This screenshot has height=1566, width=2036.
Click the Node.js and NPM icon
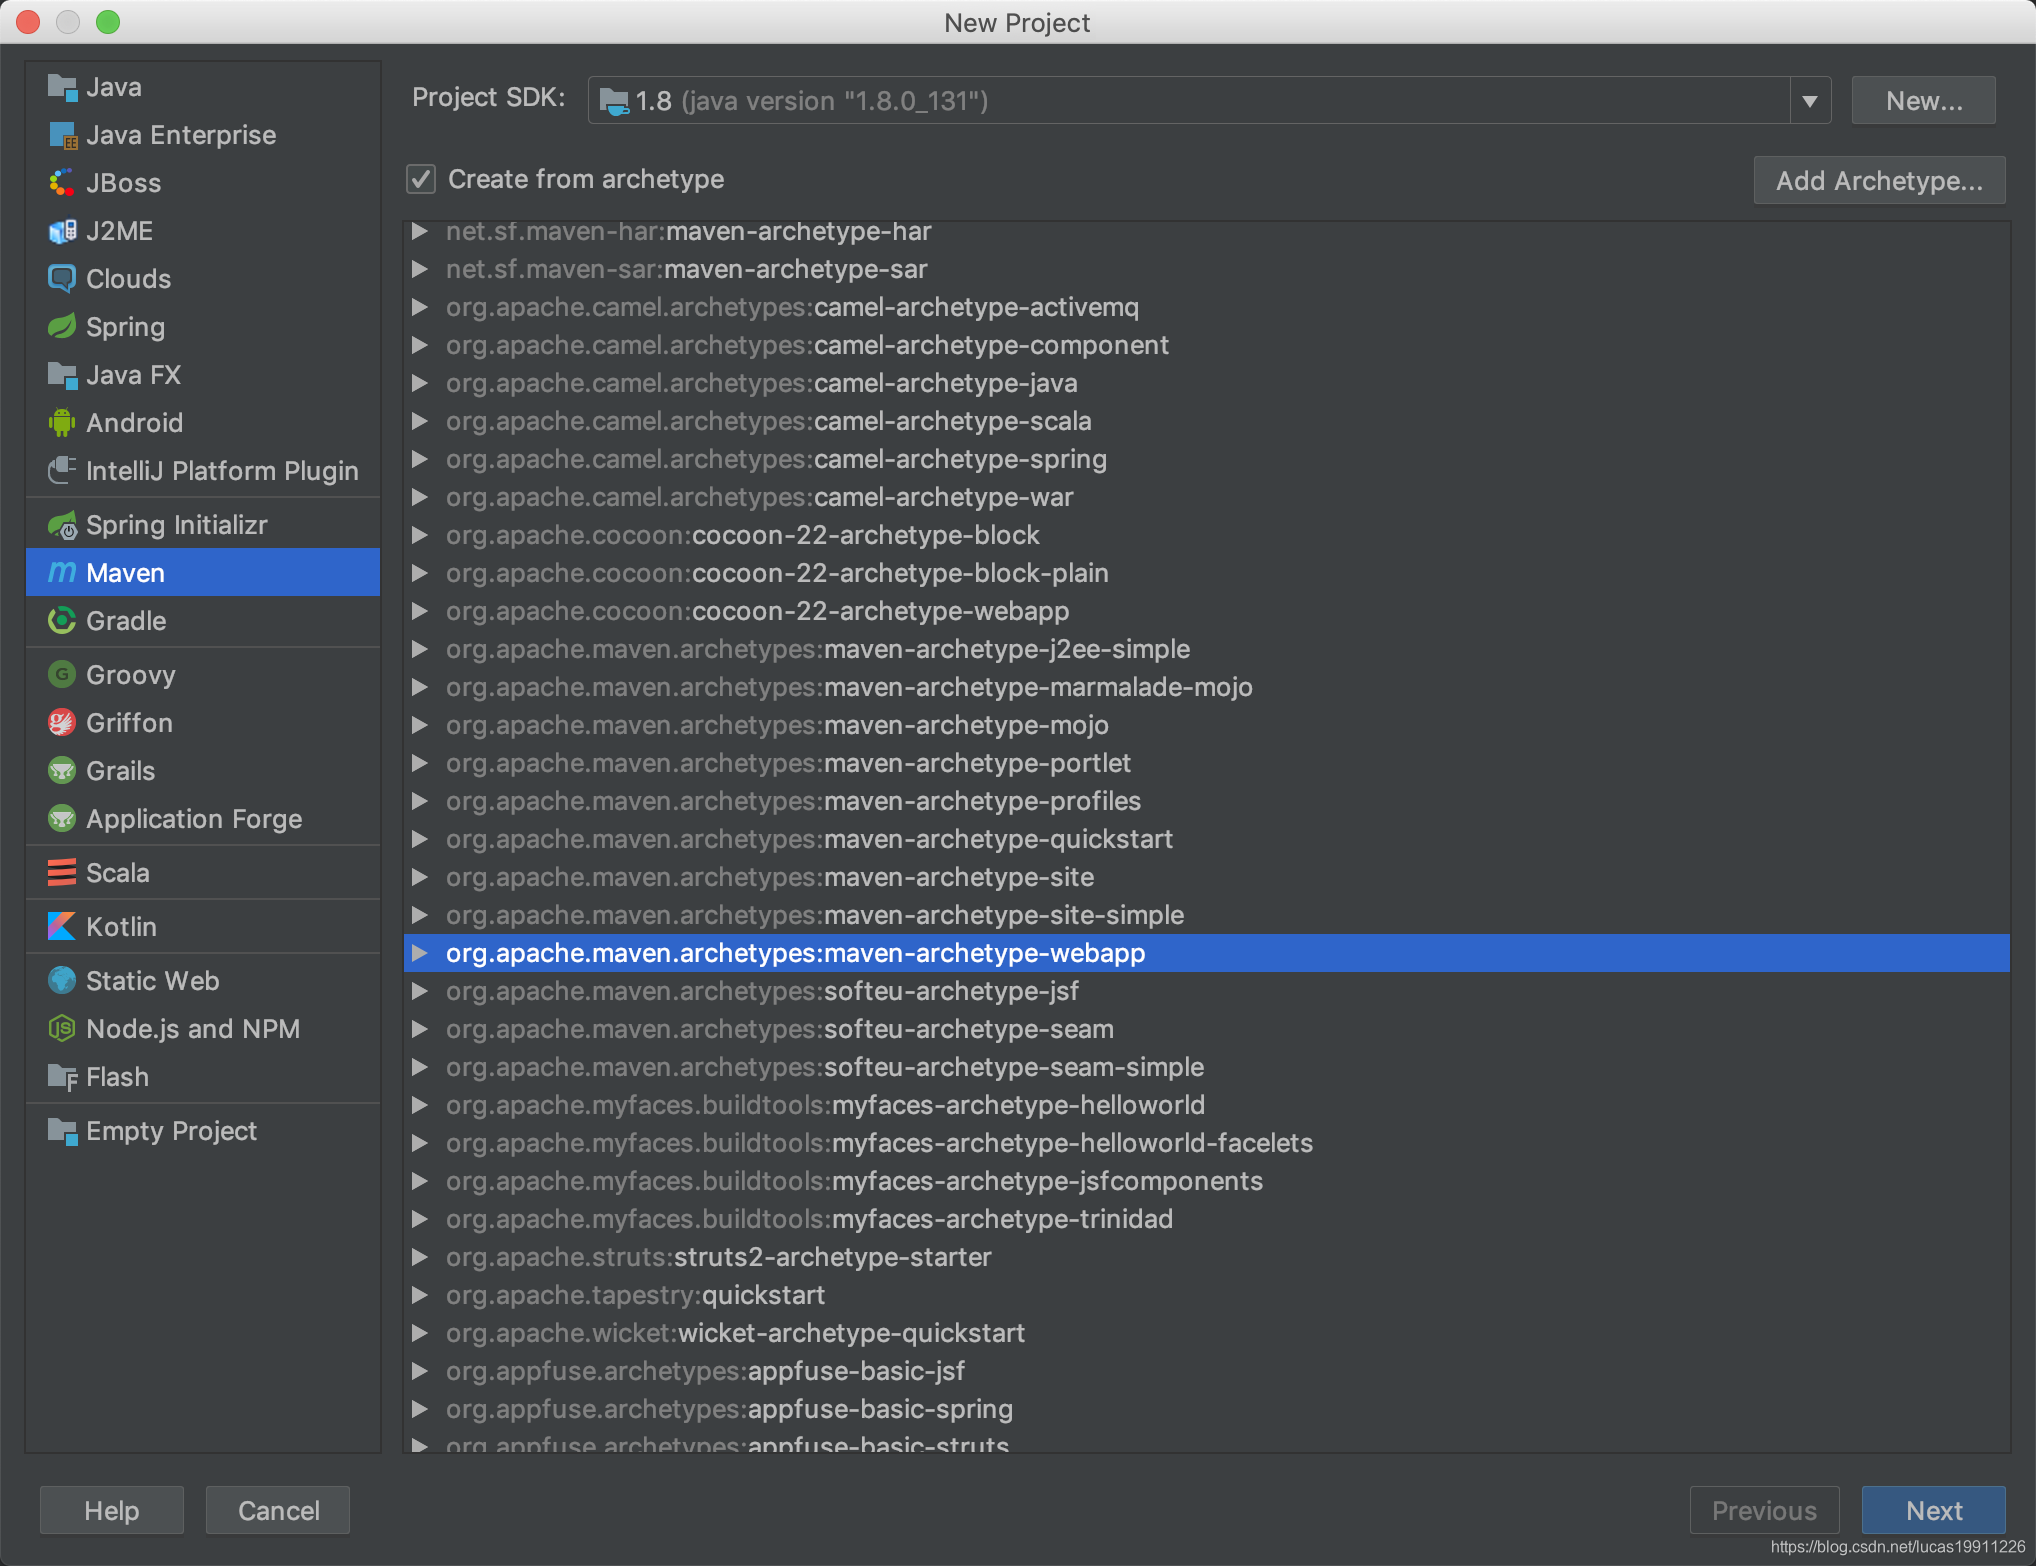point(62,1029)
